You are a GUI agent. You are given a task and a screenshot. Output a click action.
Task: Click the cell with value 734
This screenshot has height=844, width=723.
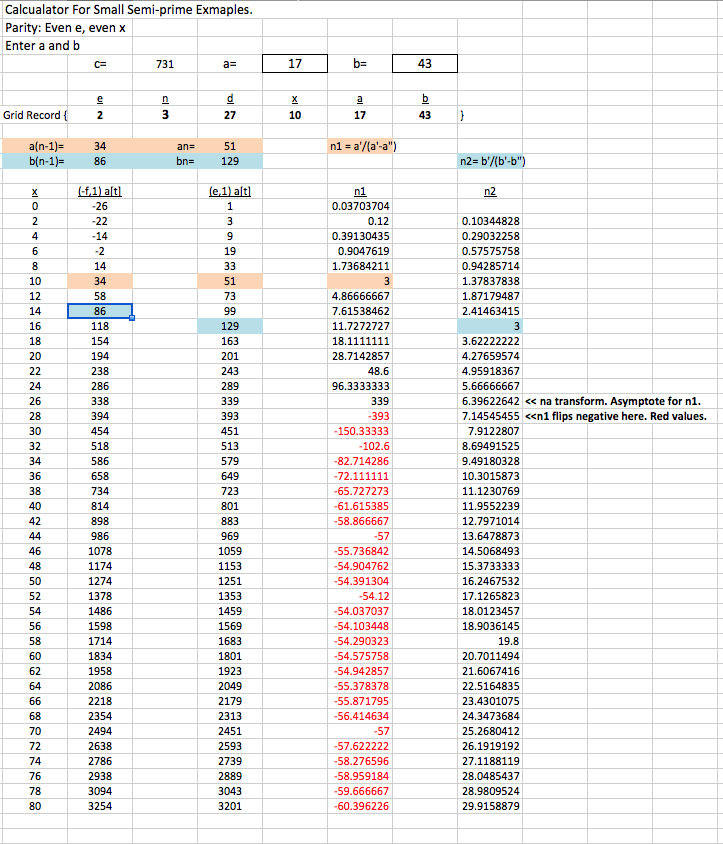[100, 491]
